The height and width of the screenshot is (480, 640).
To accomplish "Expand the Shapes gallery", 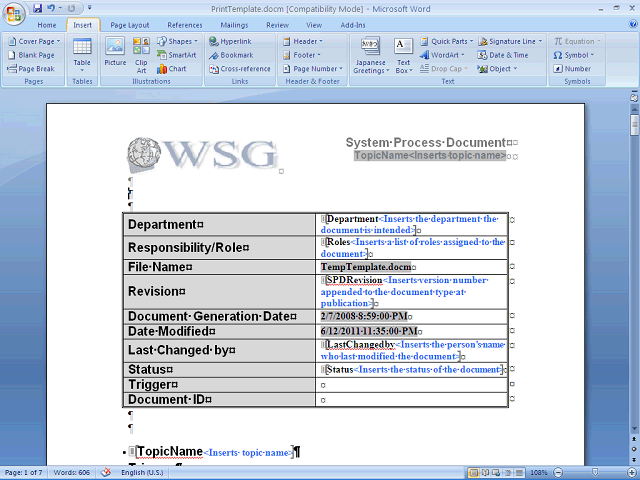I will 178,41.
